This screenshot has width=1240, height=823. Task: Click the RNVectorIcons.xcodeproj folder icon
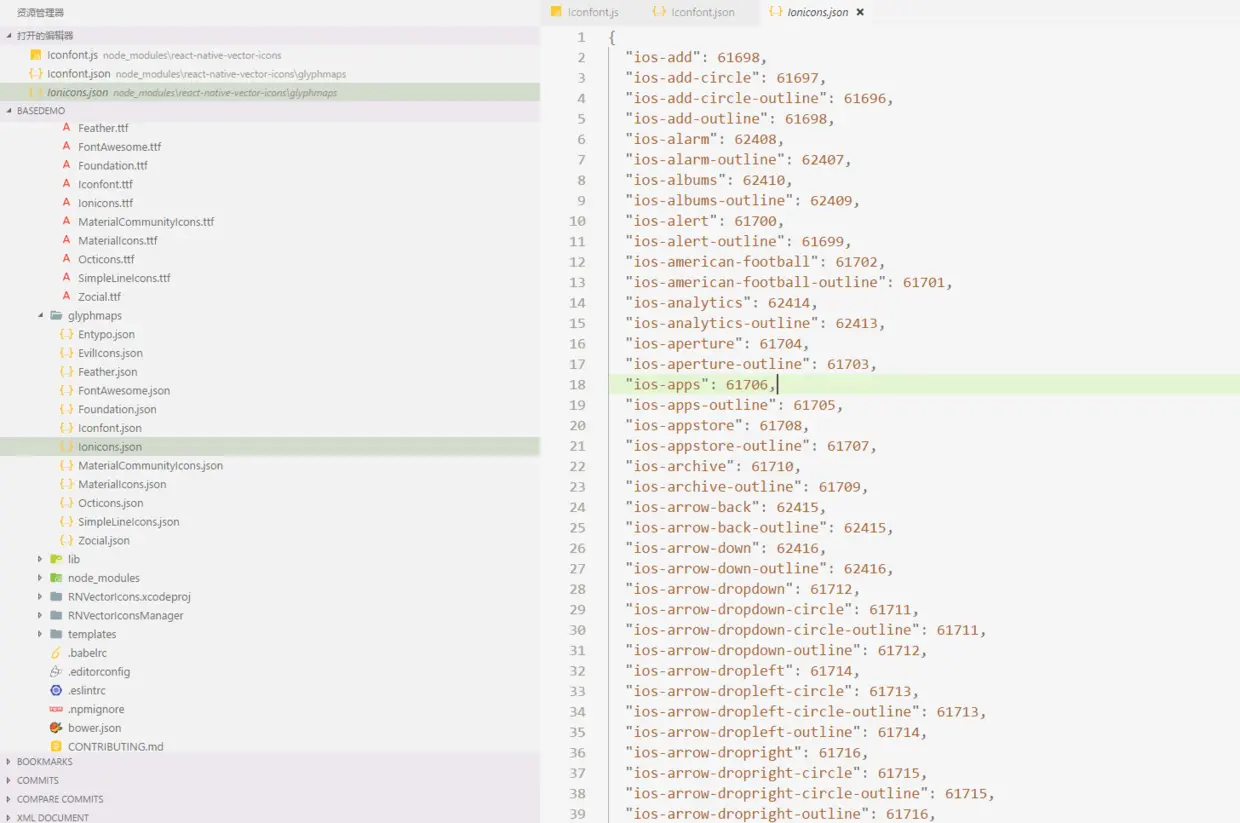56,597
